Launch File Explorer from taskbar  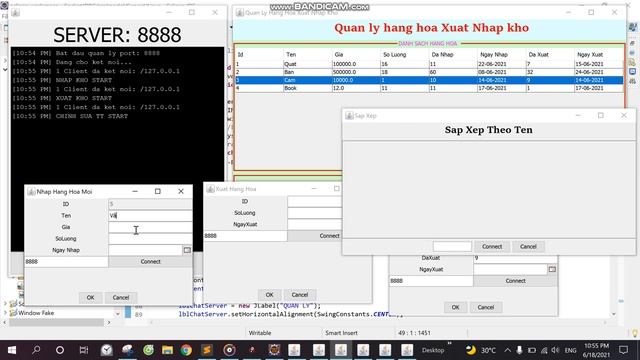pyautogui.click(x=167, y=350)
